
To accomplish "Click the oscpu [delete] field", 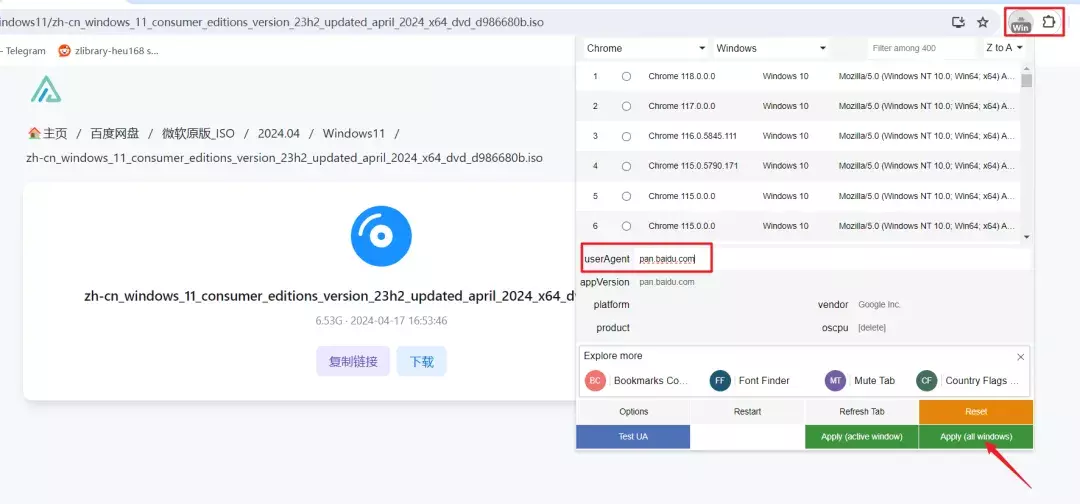I will coord(942,328).
